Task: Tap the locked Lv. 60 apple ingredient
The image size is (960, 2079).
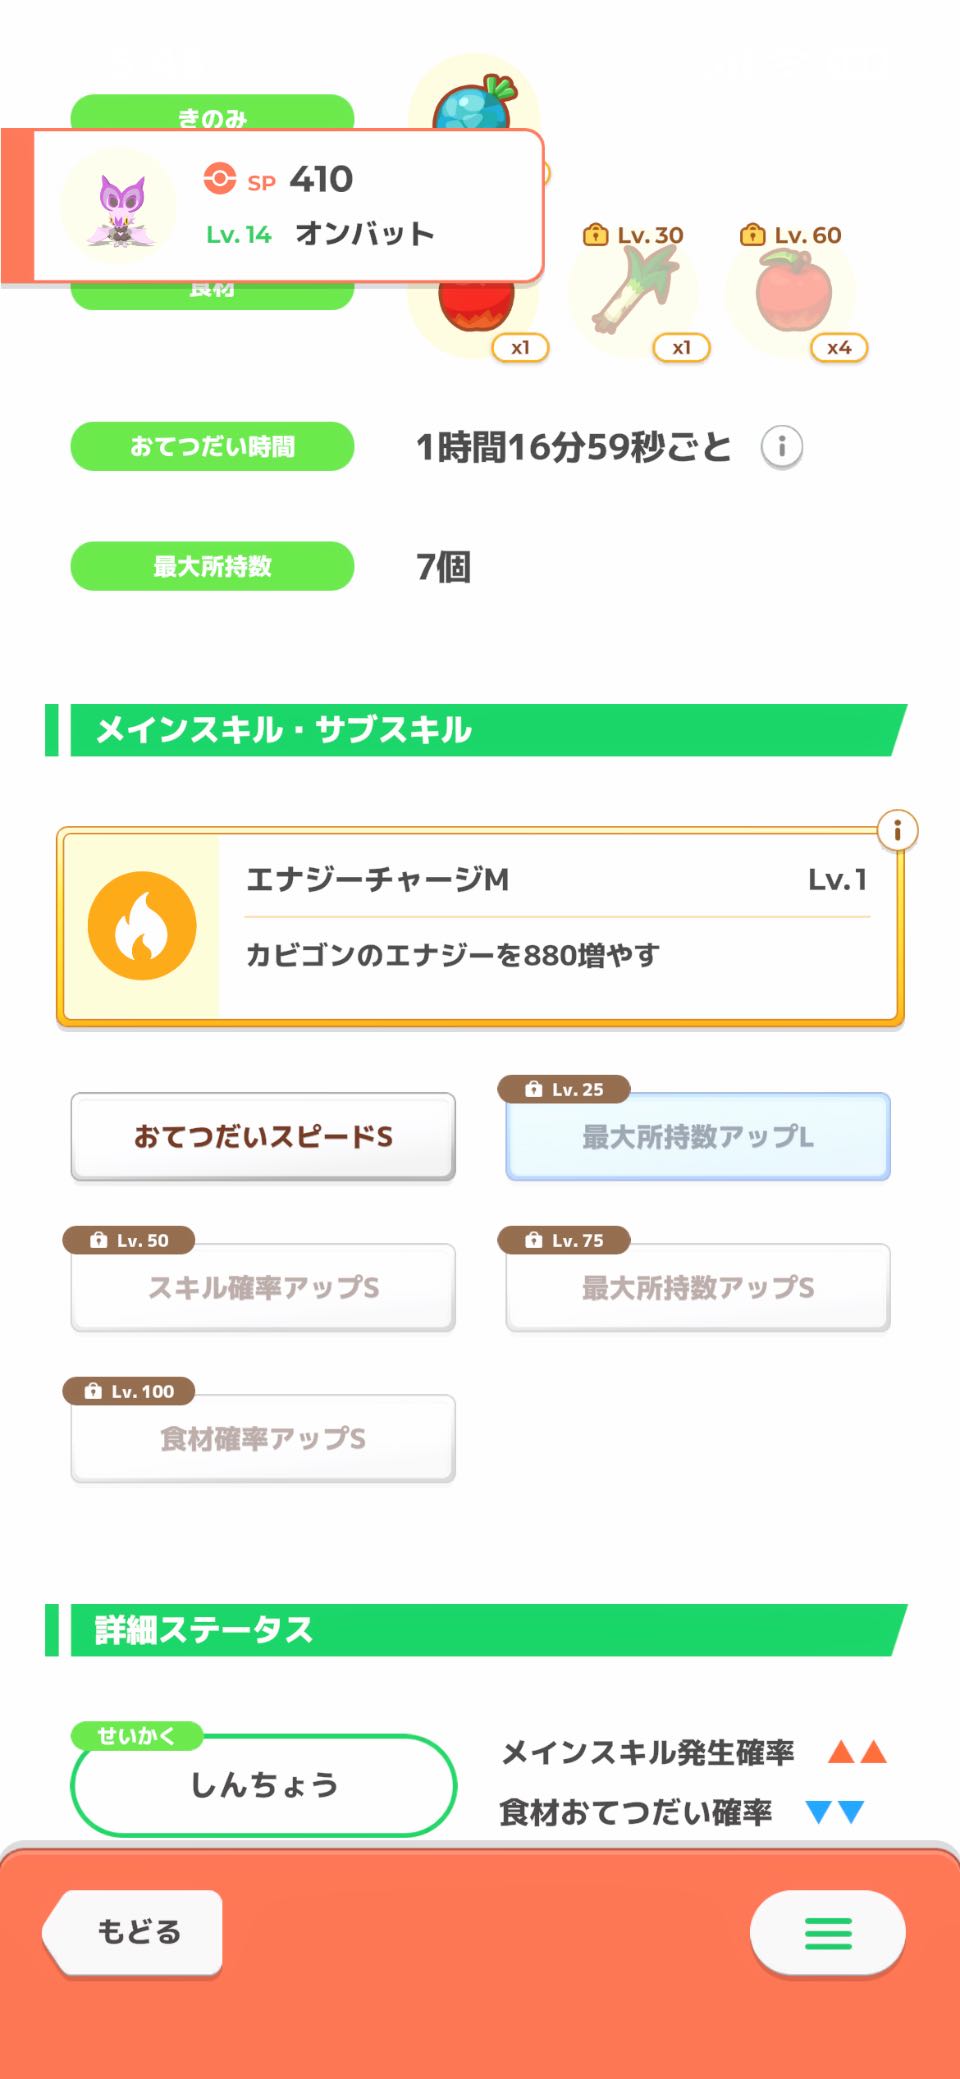Action: pos(793,291)
